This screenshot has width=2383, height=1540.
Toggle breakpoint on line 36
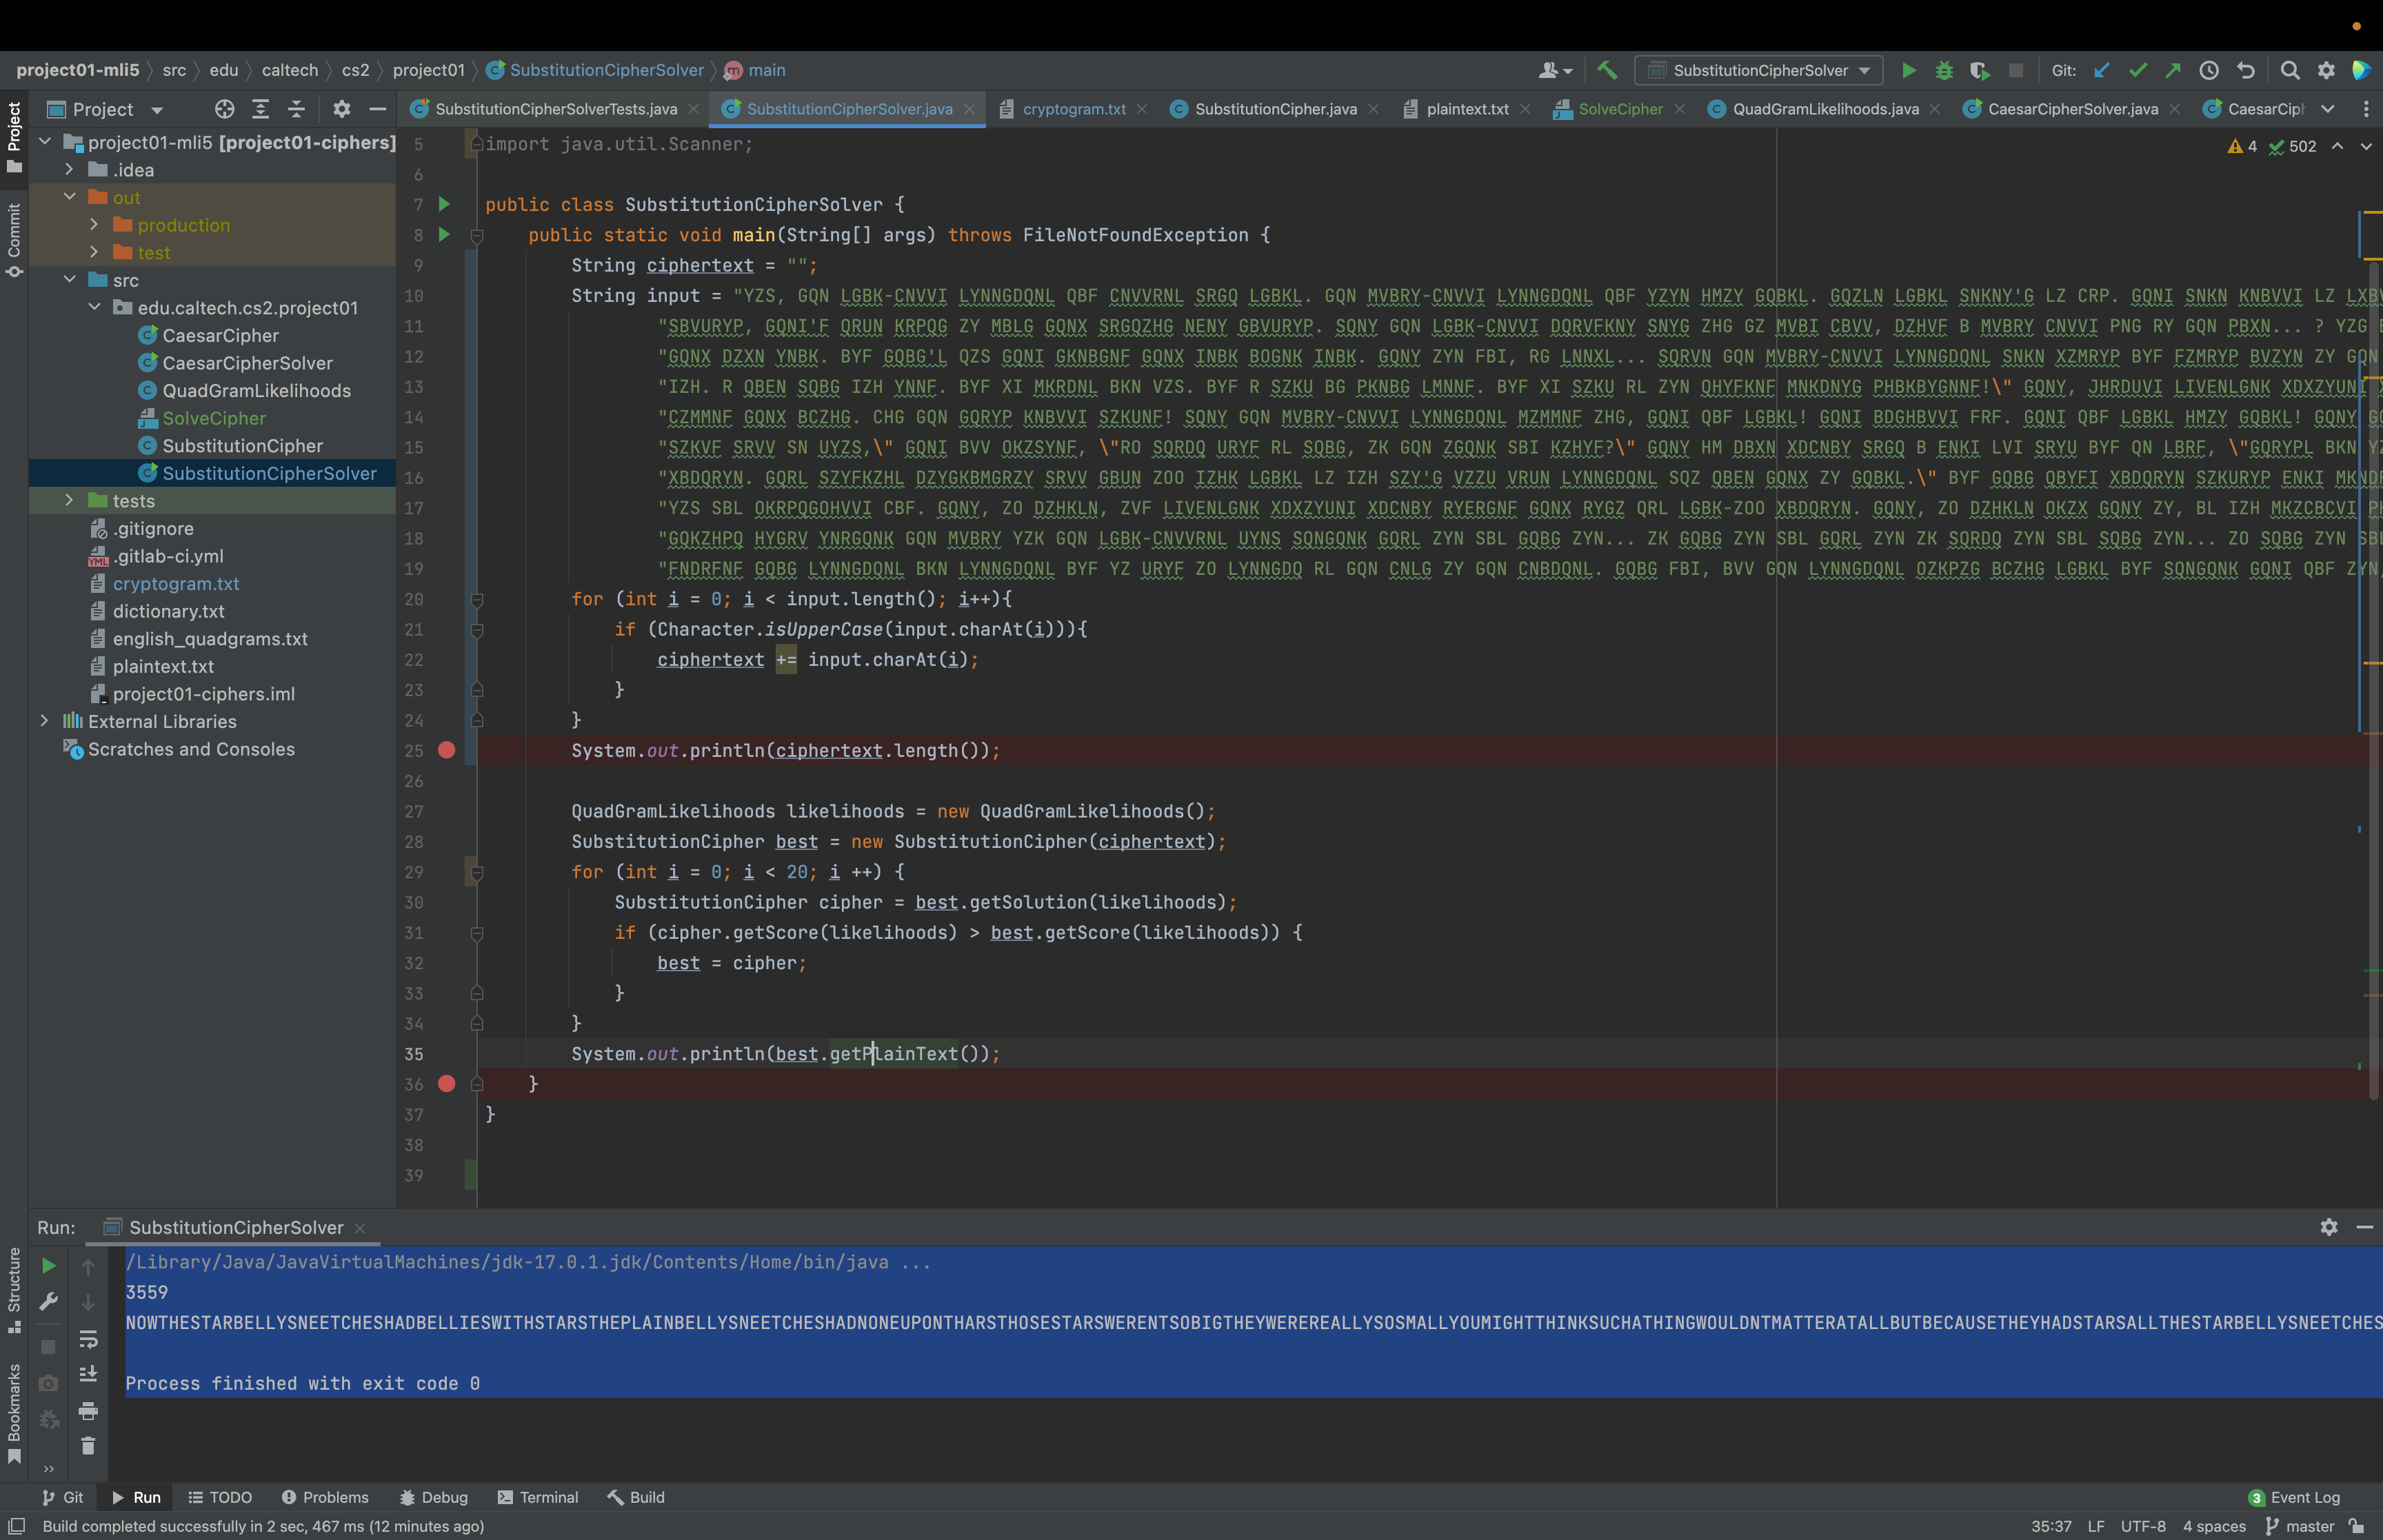pos(447,1084)
